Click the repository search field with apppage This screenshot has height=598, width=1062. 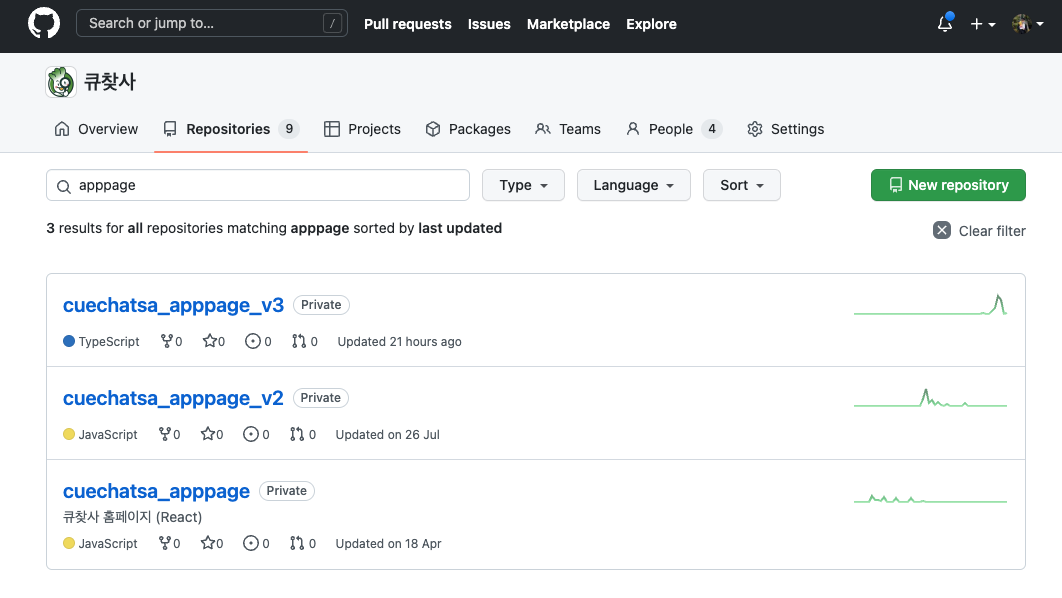coord(258,185)
